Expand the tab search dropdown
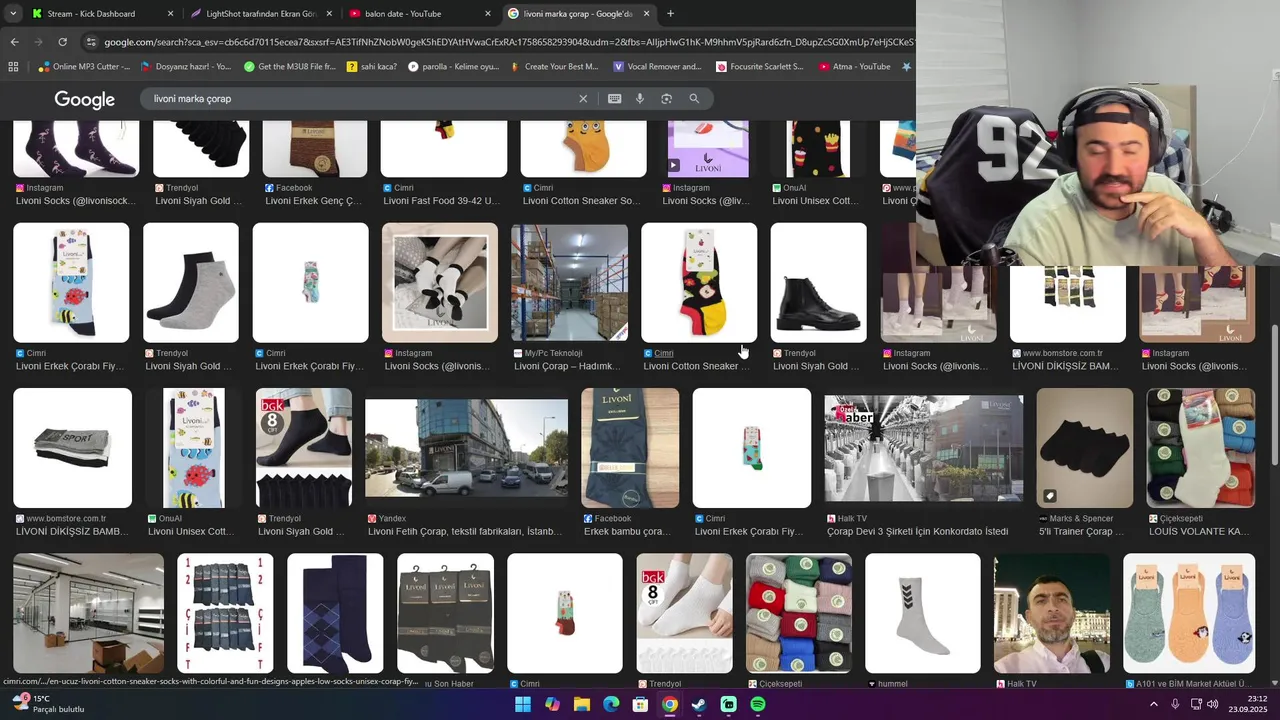 (12, 14)
